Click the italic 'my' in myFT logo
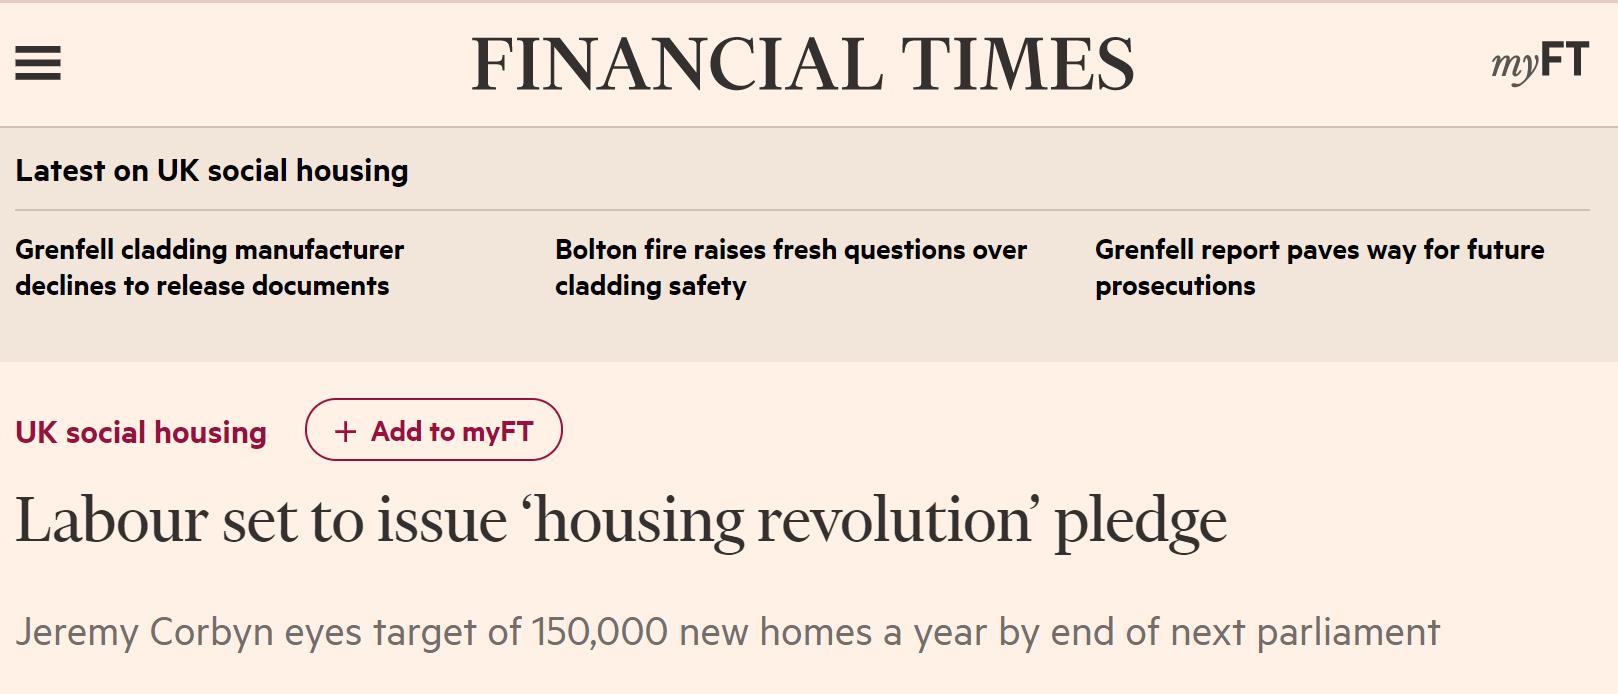The image size is (1618, 694). click(1515, 66)
